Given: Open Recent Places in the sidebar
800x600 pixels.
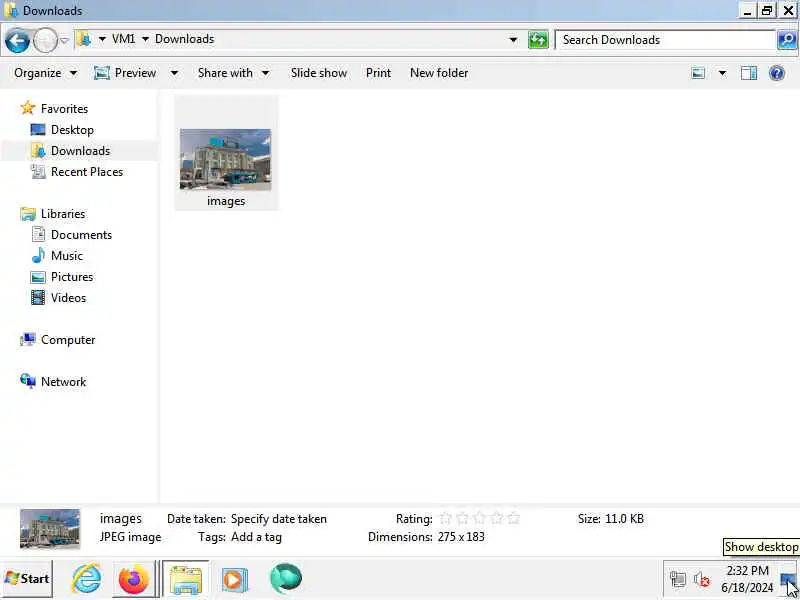Looking at the screenshot, I should click(87, 171).
